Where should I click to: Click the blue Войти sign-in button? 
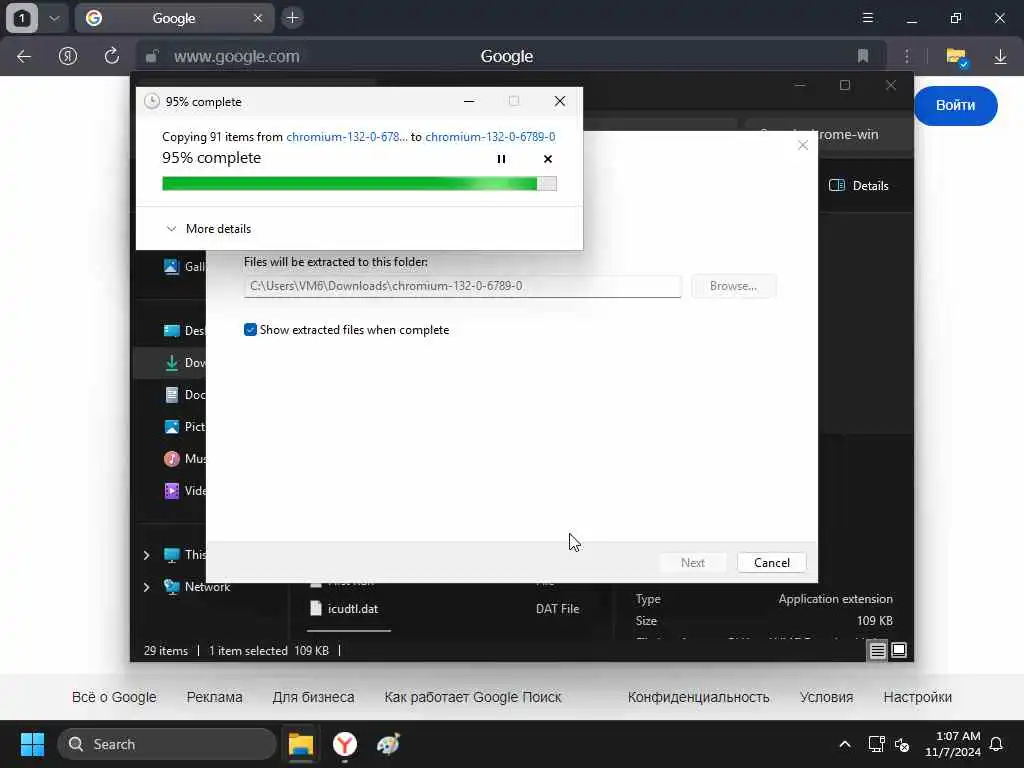point(955,105)
